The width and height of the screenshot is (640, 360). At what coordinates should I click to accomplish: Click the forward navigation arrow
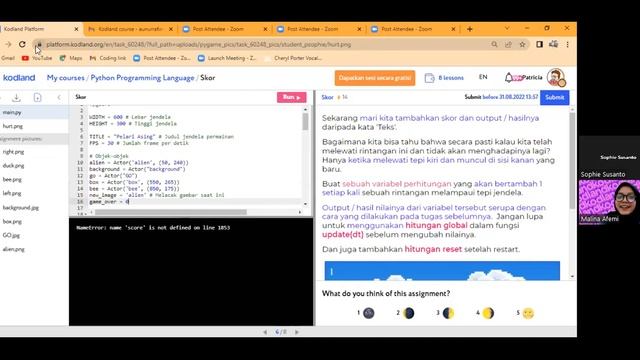[x=8, y=44]
